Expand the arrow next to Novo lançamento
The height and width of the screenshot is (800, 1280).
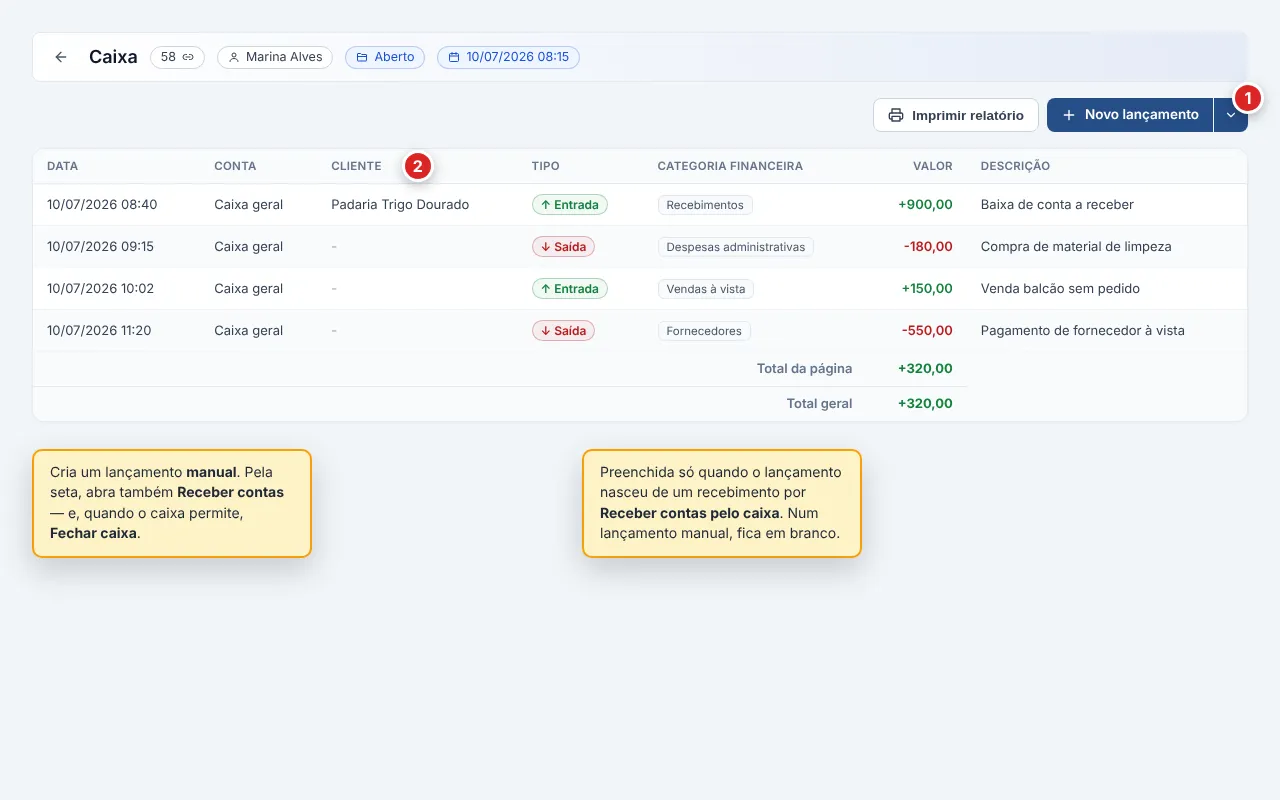point(1231,115)
